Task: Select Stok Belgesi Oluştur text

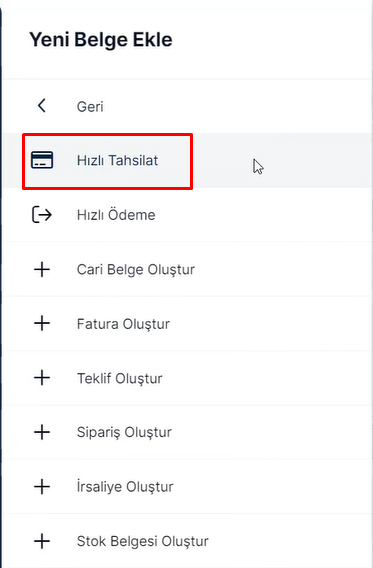Action: [x=142, y=541]
